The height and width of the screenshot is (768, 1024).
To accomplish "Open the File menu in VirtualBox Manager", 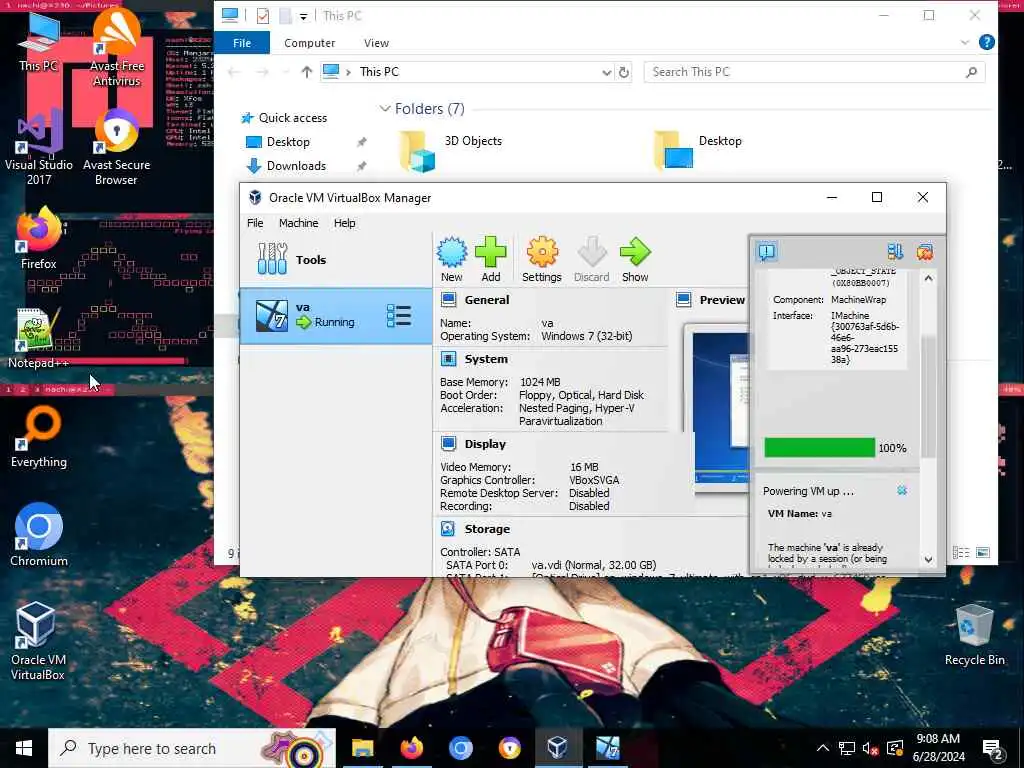I will [x=255, y=223].
